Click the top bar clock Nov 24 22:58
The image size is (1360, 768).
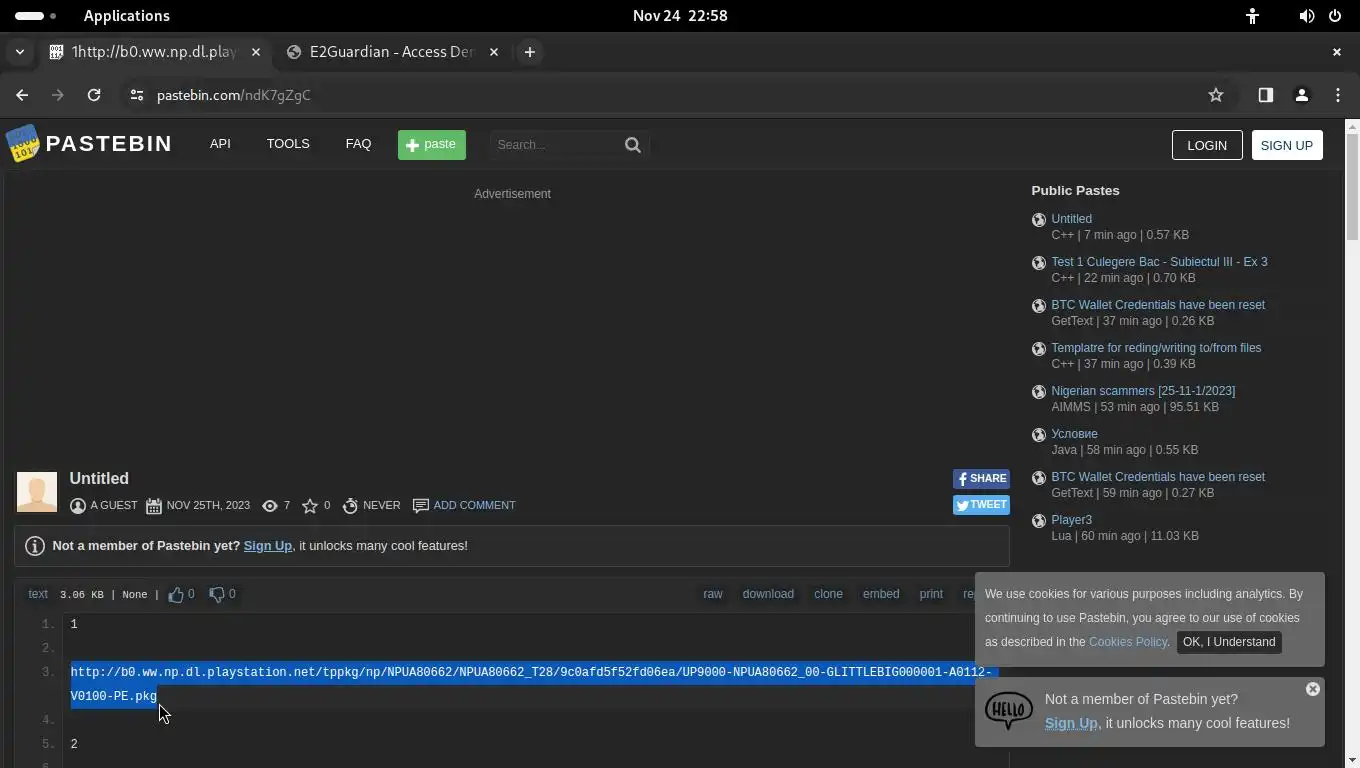coord(680,16)
